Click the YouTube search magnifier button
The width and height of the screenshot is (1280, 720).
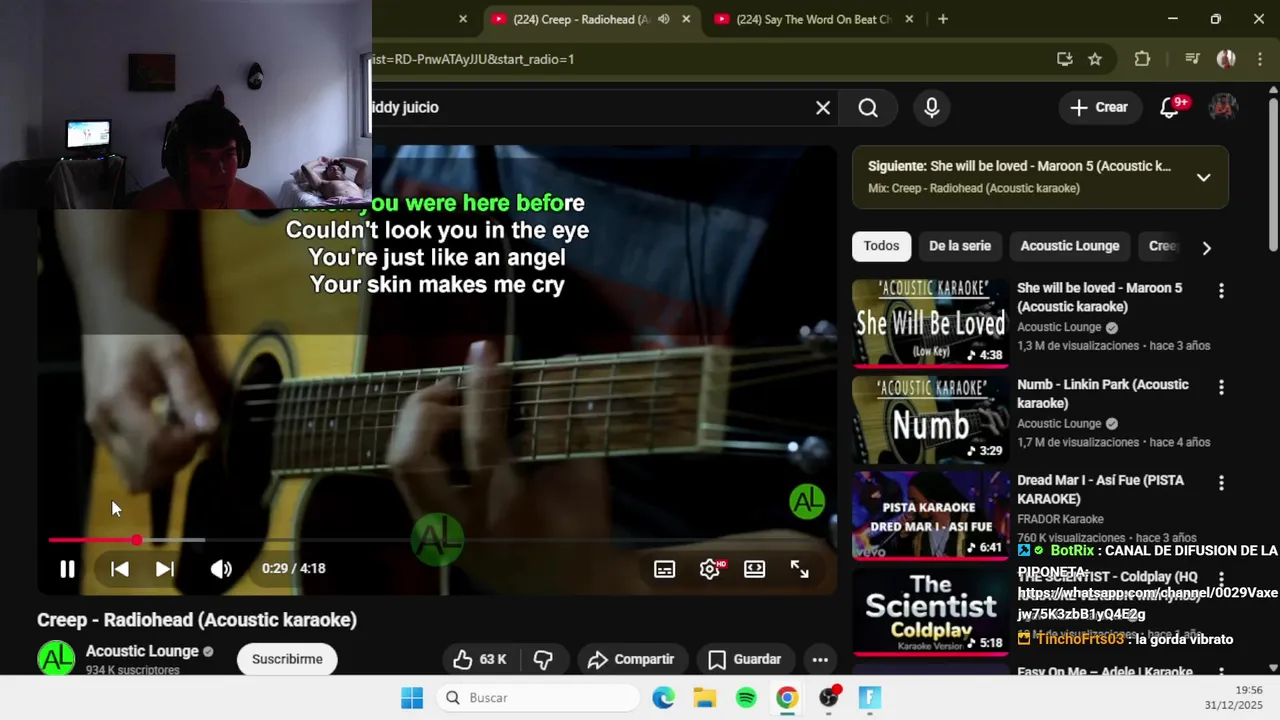pyautogui.click(x=868, y=108)
